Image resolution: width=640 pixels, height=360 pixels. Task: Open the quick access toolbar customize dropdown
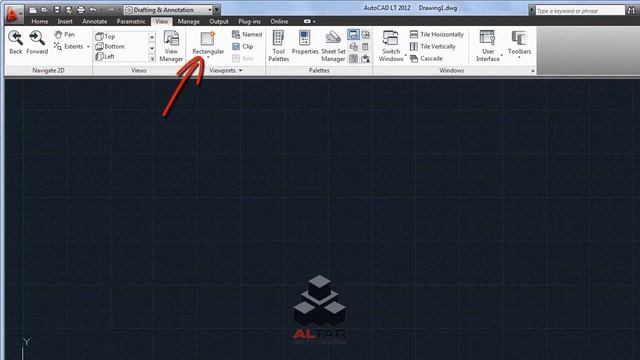click(217, 10)
